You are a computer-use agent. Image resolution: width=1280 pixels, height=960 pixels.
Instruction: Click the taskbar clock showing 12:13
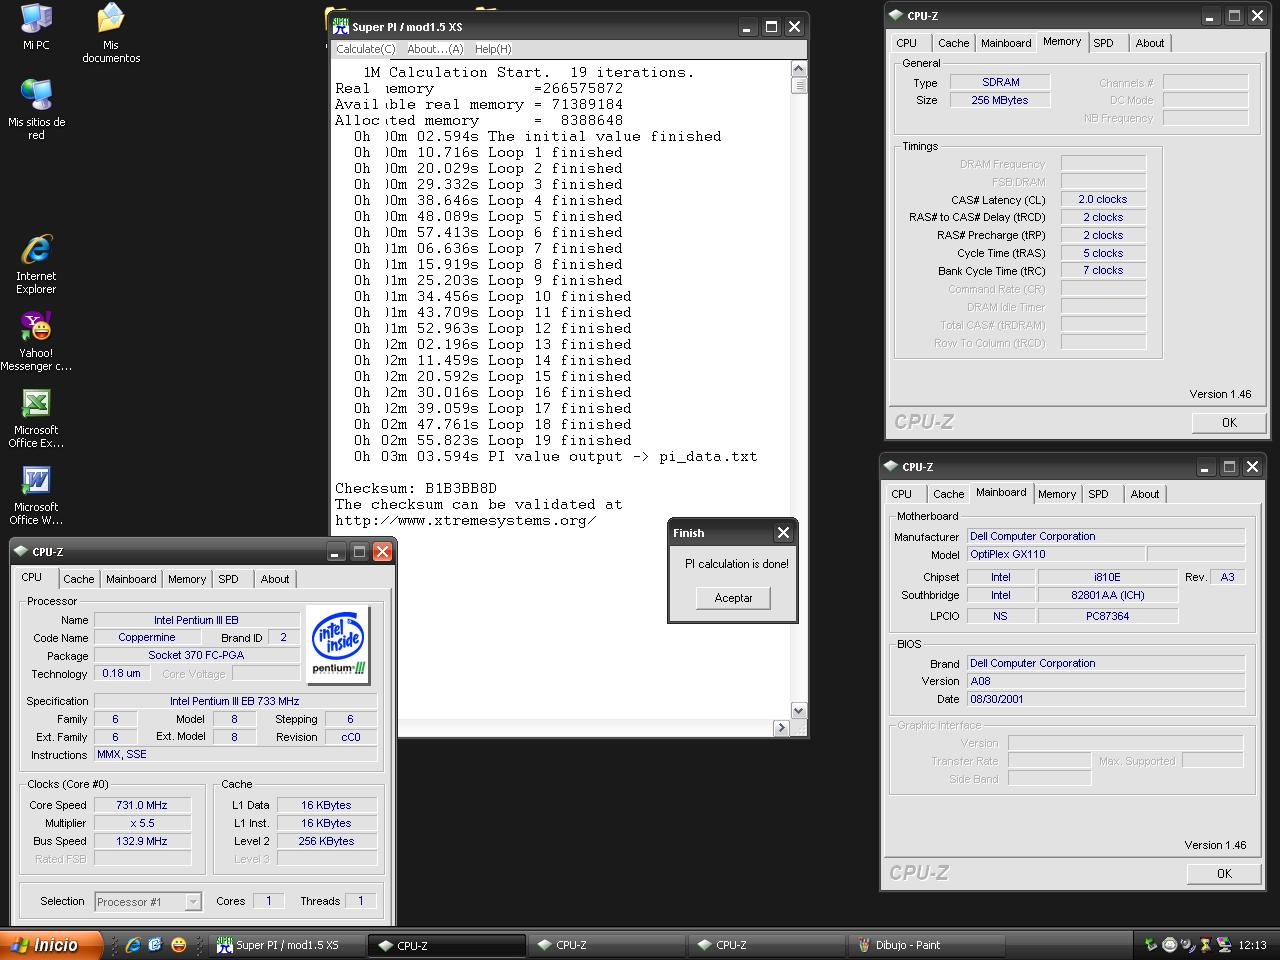click(1252, 945)
